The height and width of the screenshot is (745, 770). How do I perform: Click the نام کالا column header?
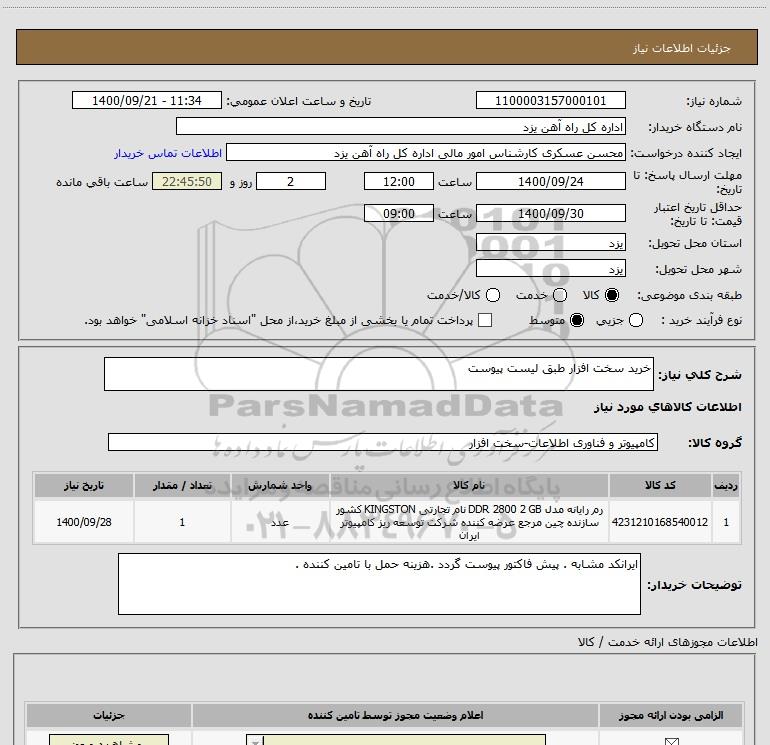coord(469,486)
